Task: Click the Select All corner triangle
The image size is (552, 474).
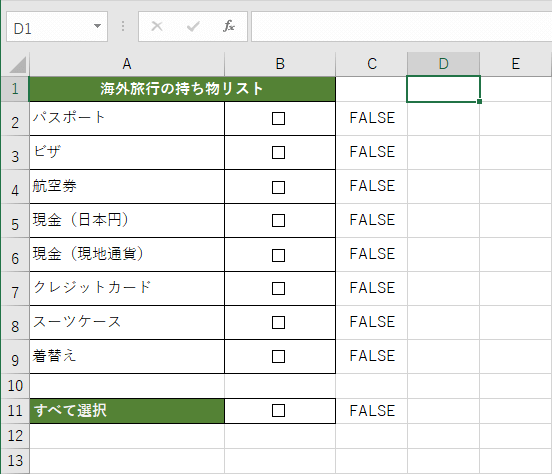Action: click(18, 65)
